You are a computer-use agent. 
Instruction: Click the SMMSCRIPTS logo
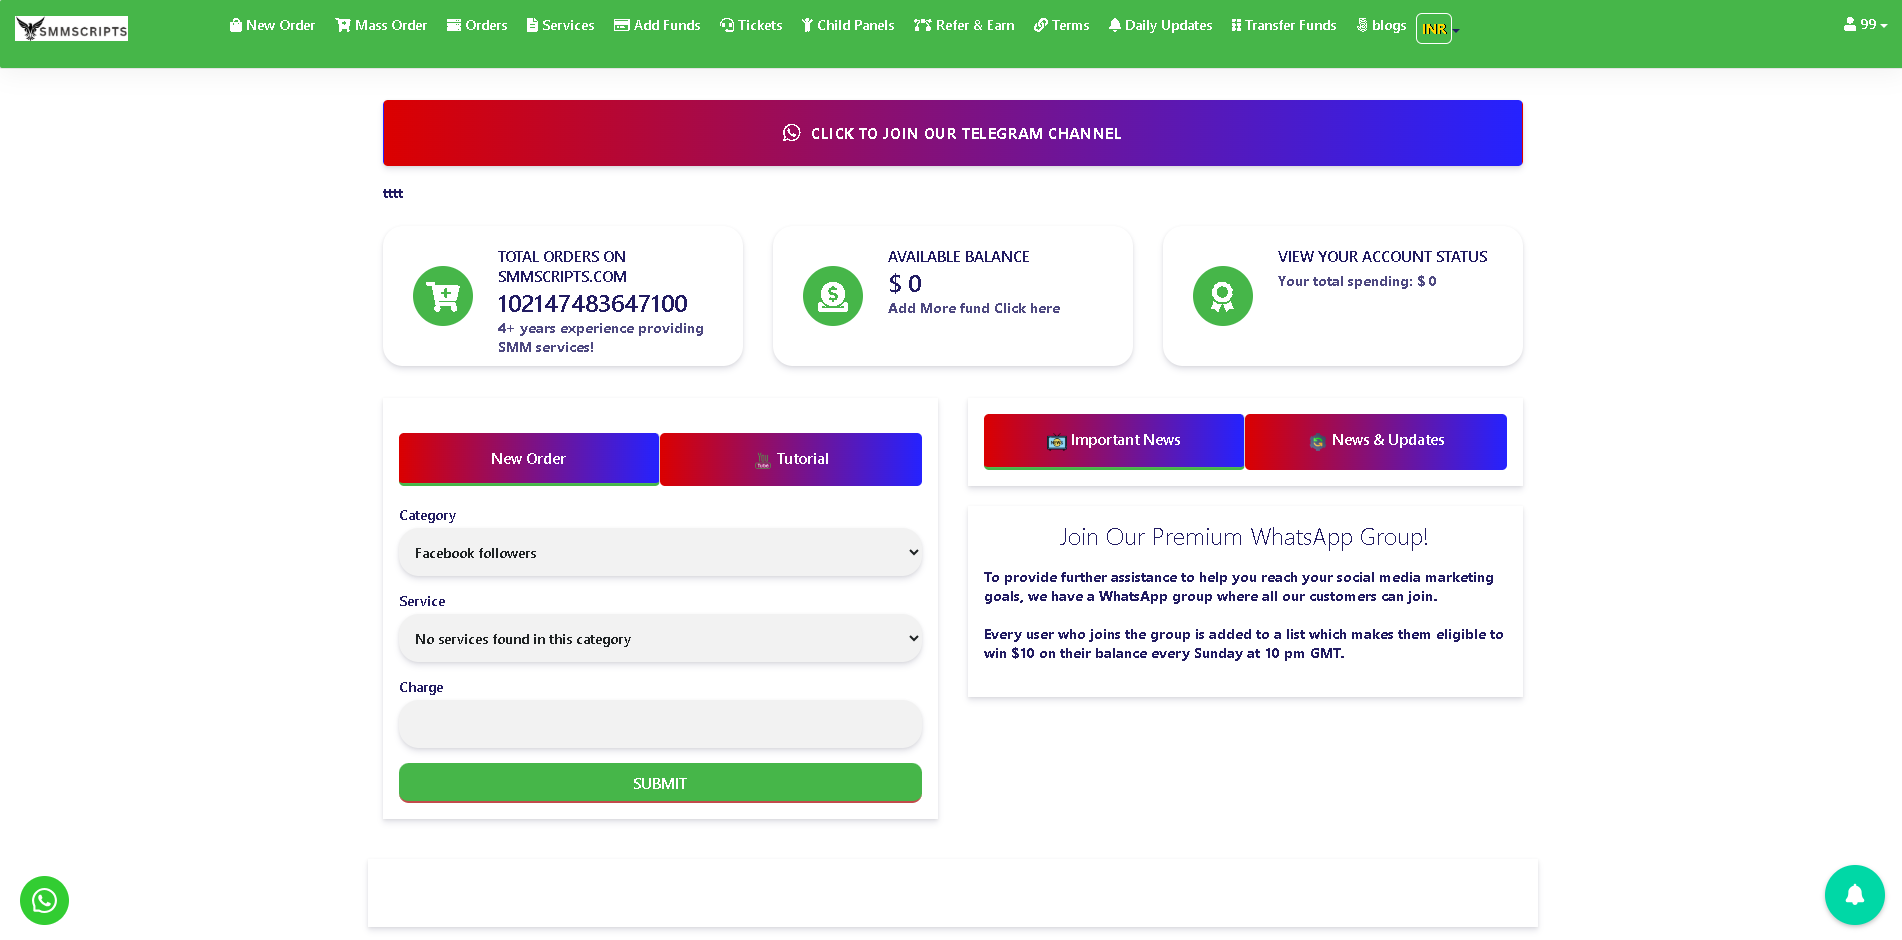click(x=72, y=29)
